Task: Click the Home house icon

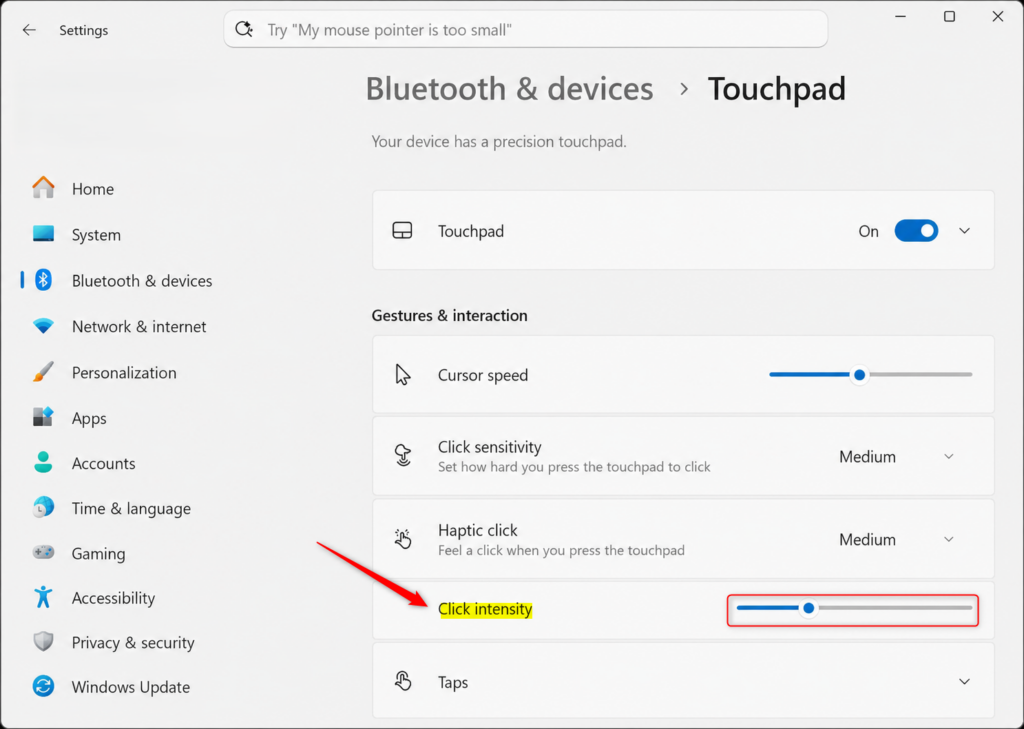Action: (43, 188)
